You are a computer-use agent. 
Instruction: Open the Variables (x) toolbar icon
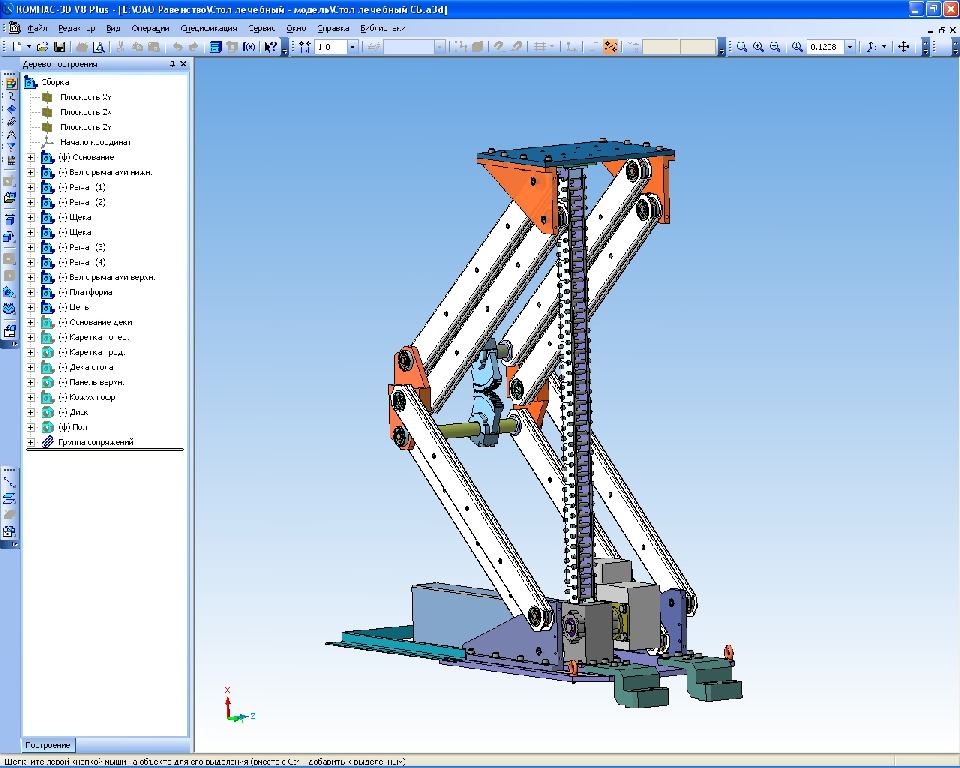click(x=248, y=47)
